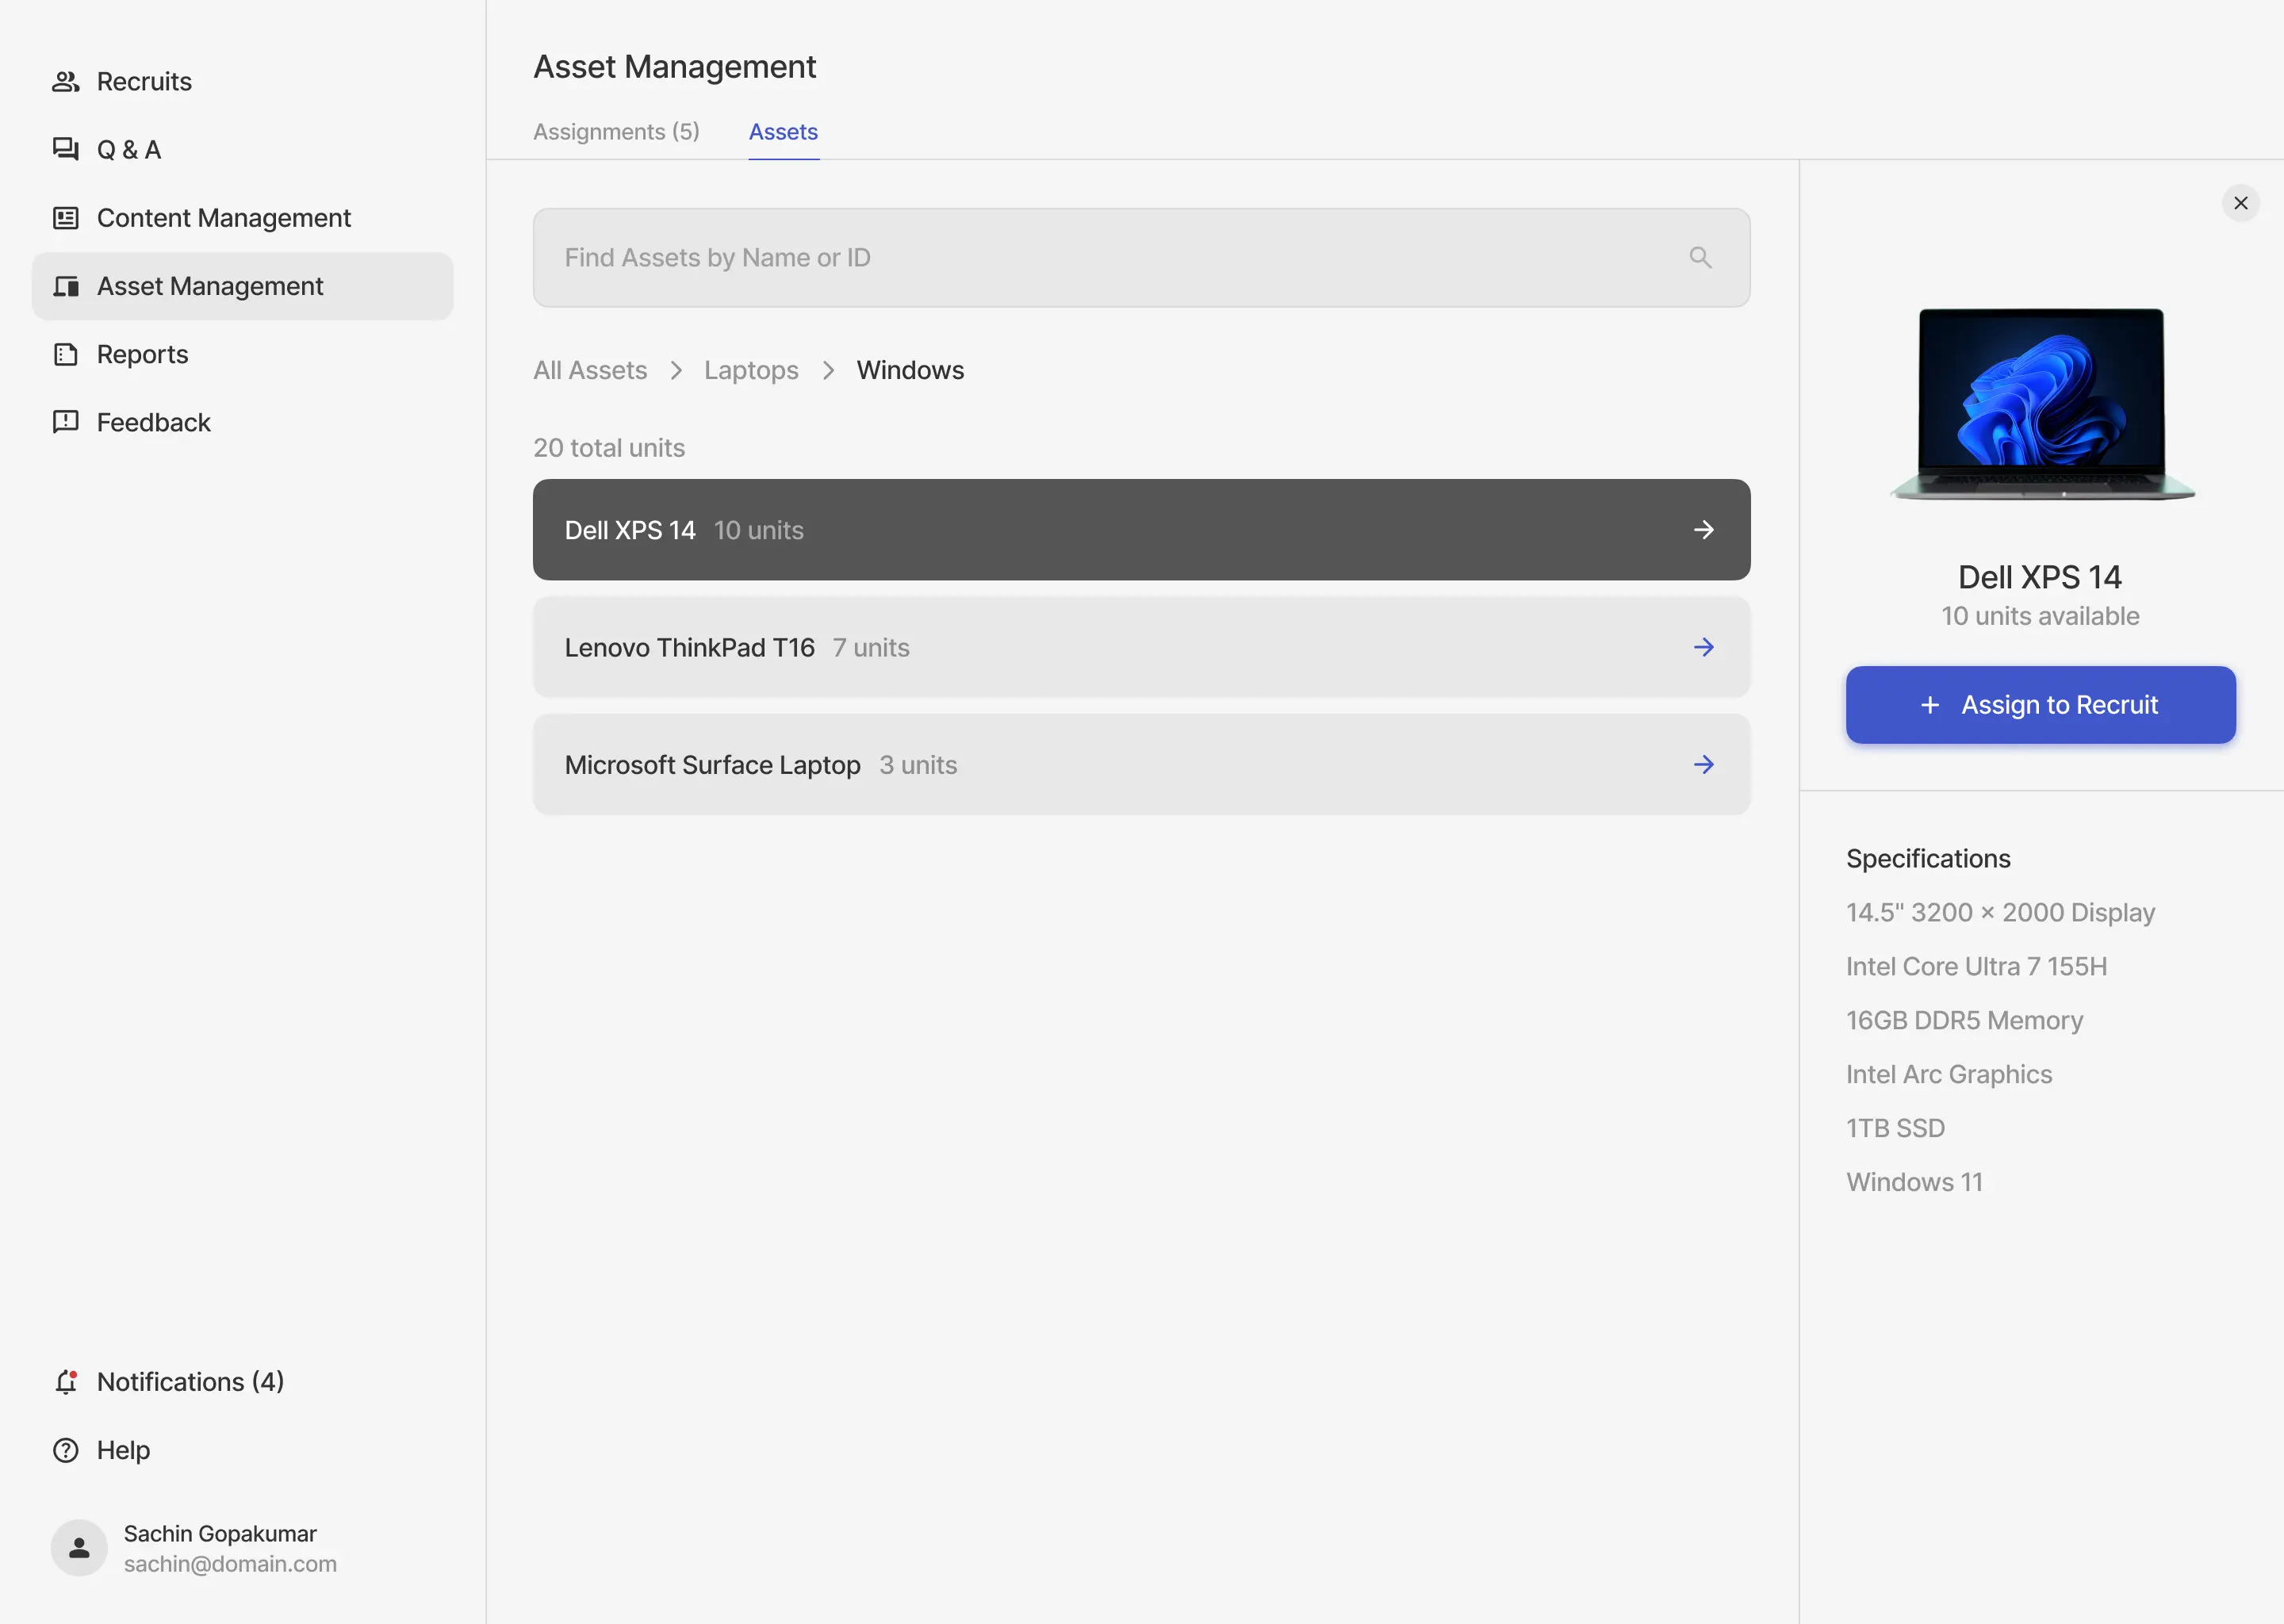Click the user avatar icon
Screen dimensions: 2284x1624
pyautogui.click(x=79, y=1548)
